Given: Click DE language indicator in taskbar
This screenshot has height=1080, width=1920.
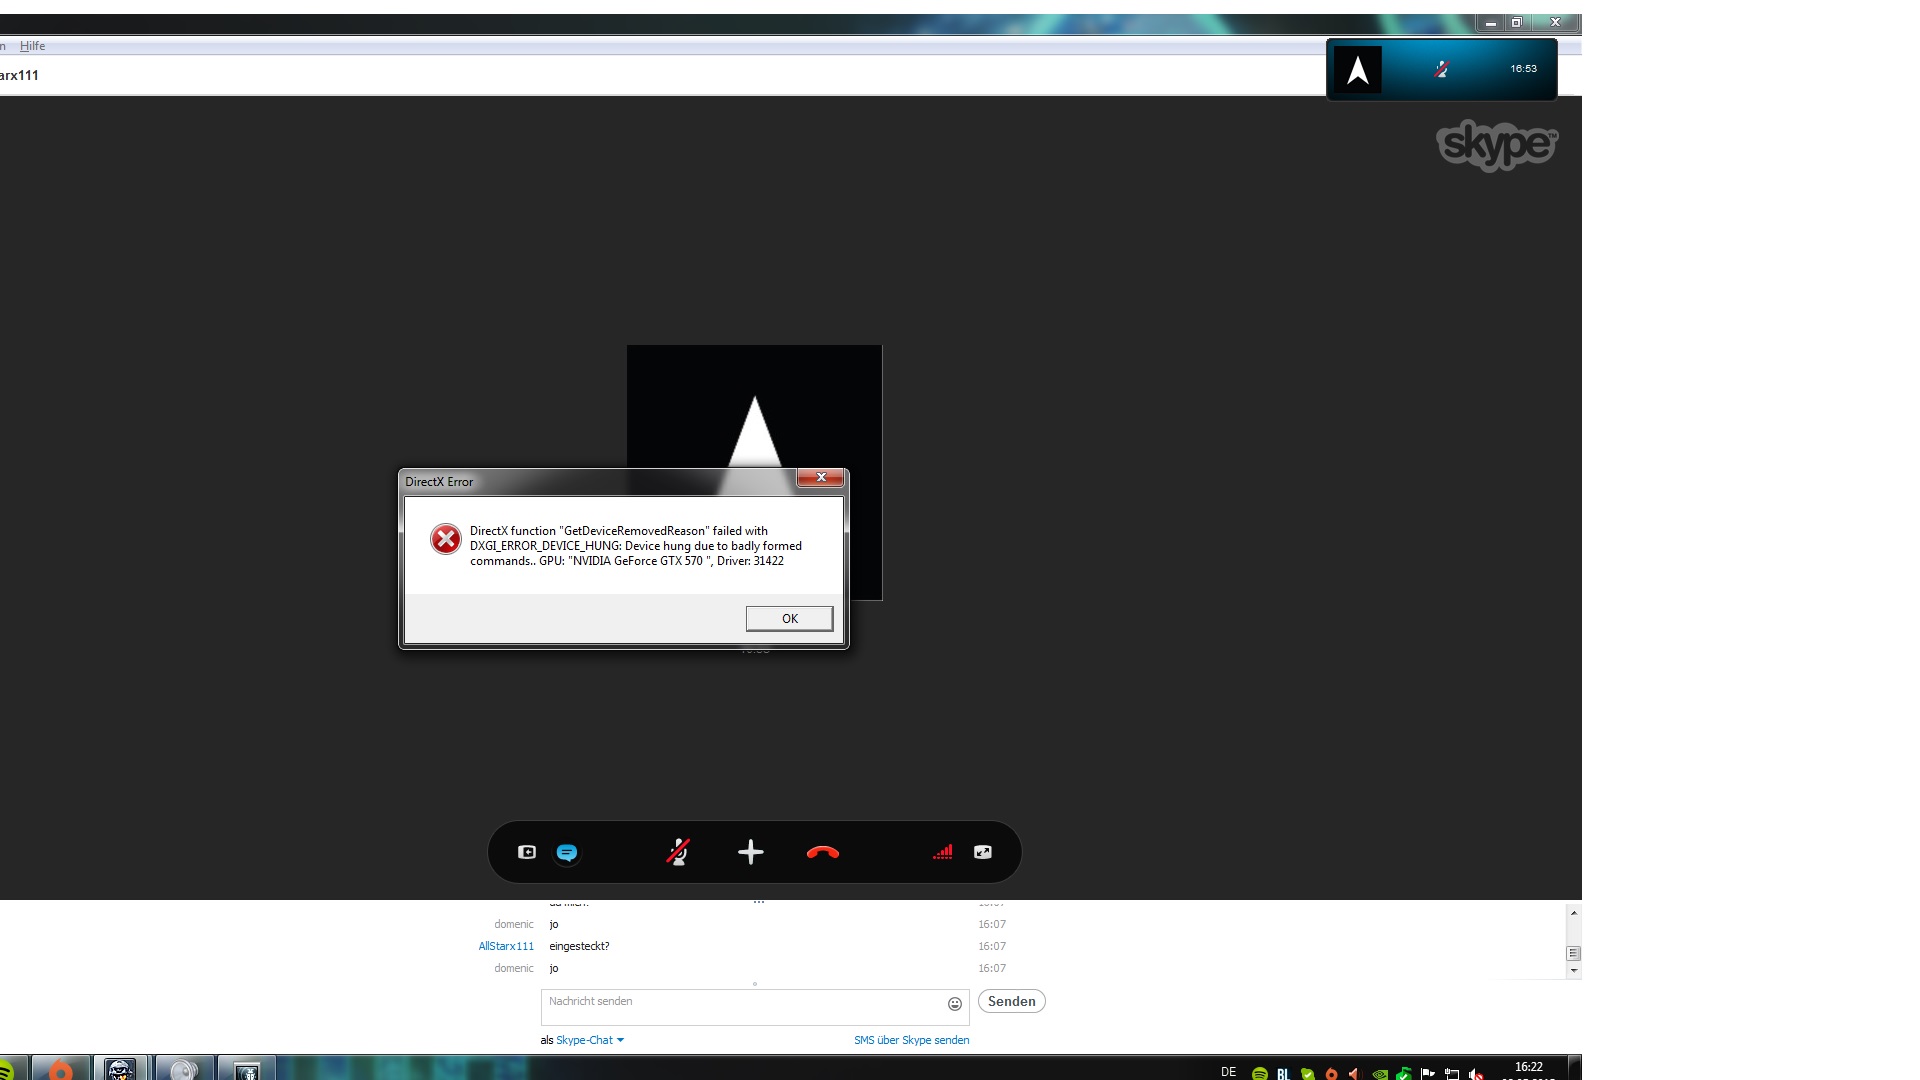Looking at the screenshot, I should click(1228, 1072).
